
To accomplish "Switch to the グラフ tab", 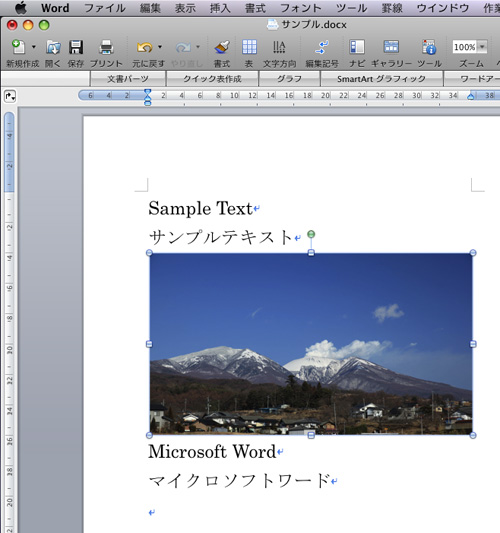I will (x=289, y=79).
